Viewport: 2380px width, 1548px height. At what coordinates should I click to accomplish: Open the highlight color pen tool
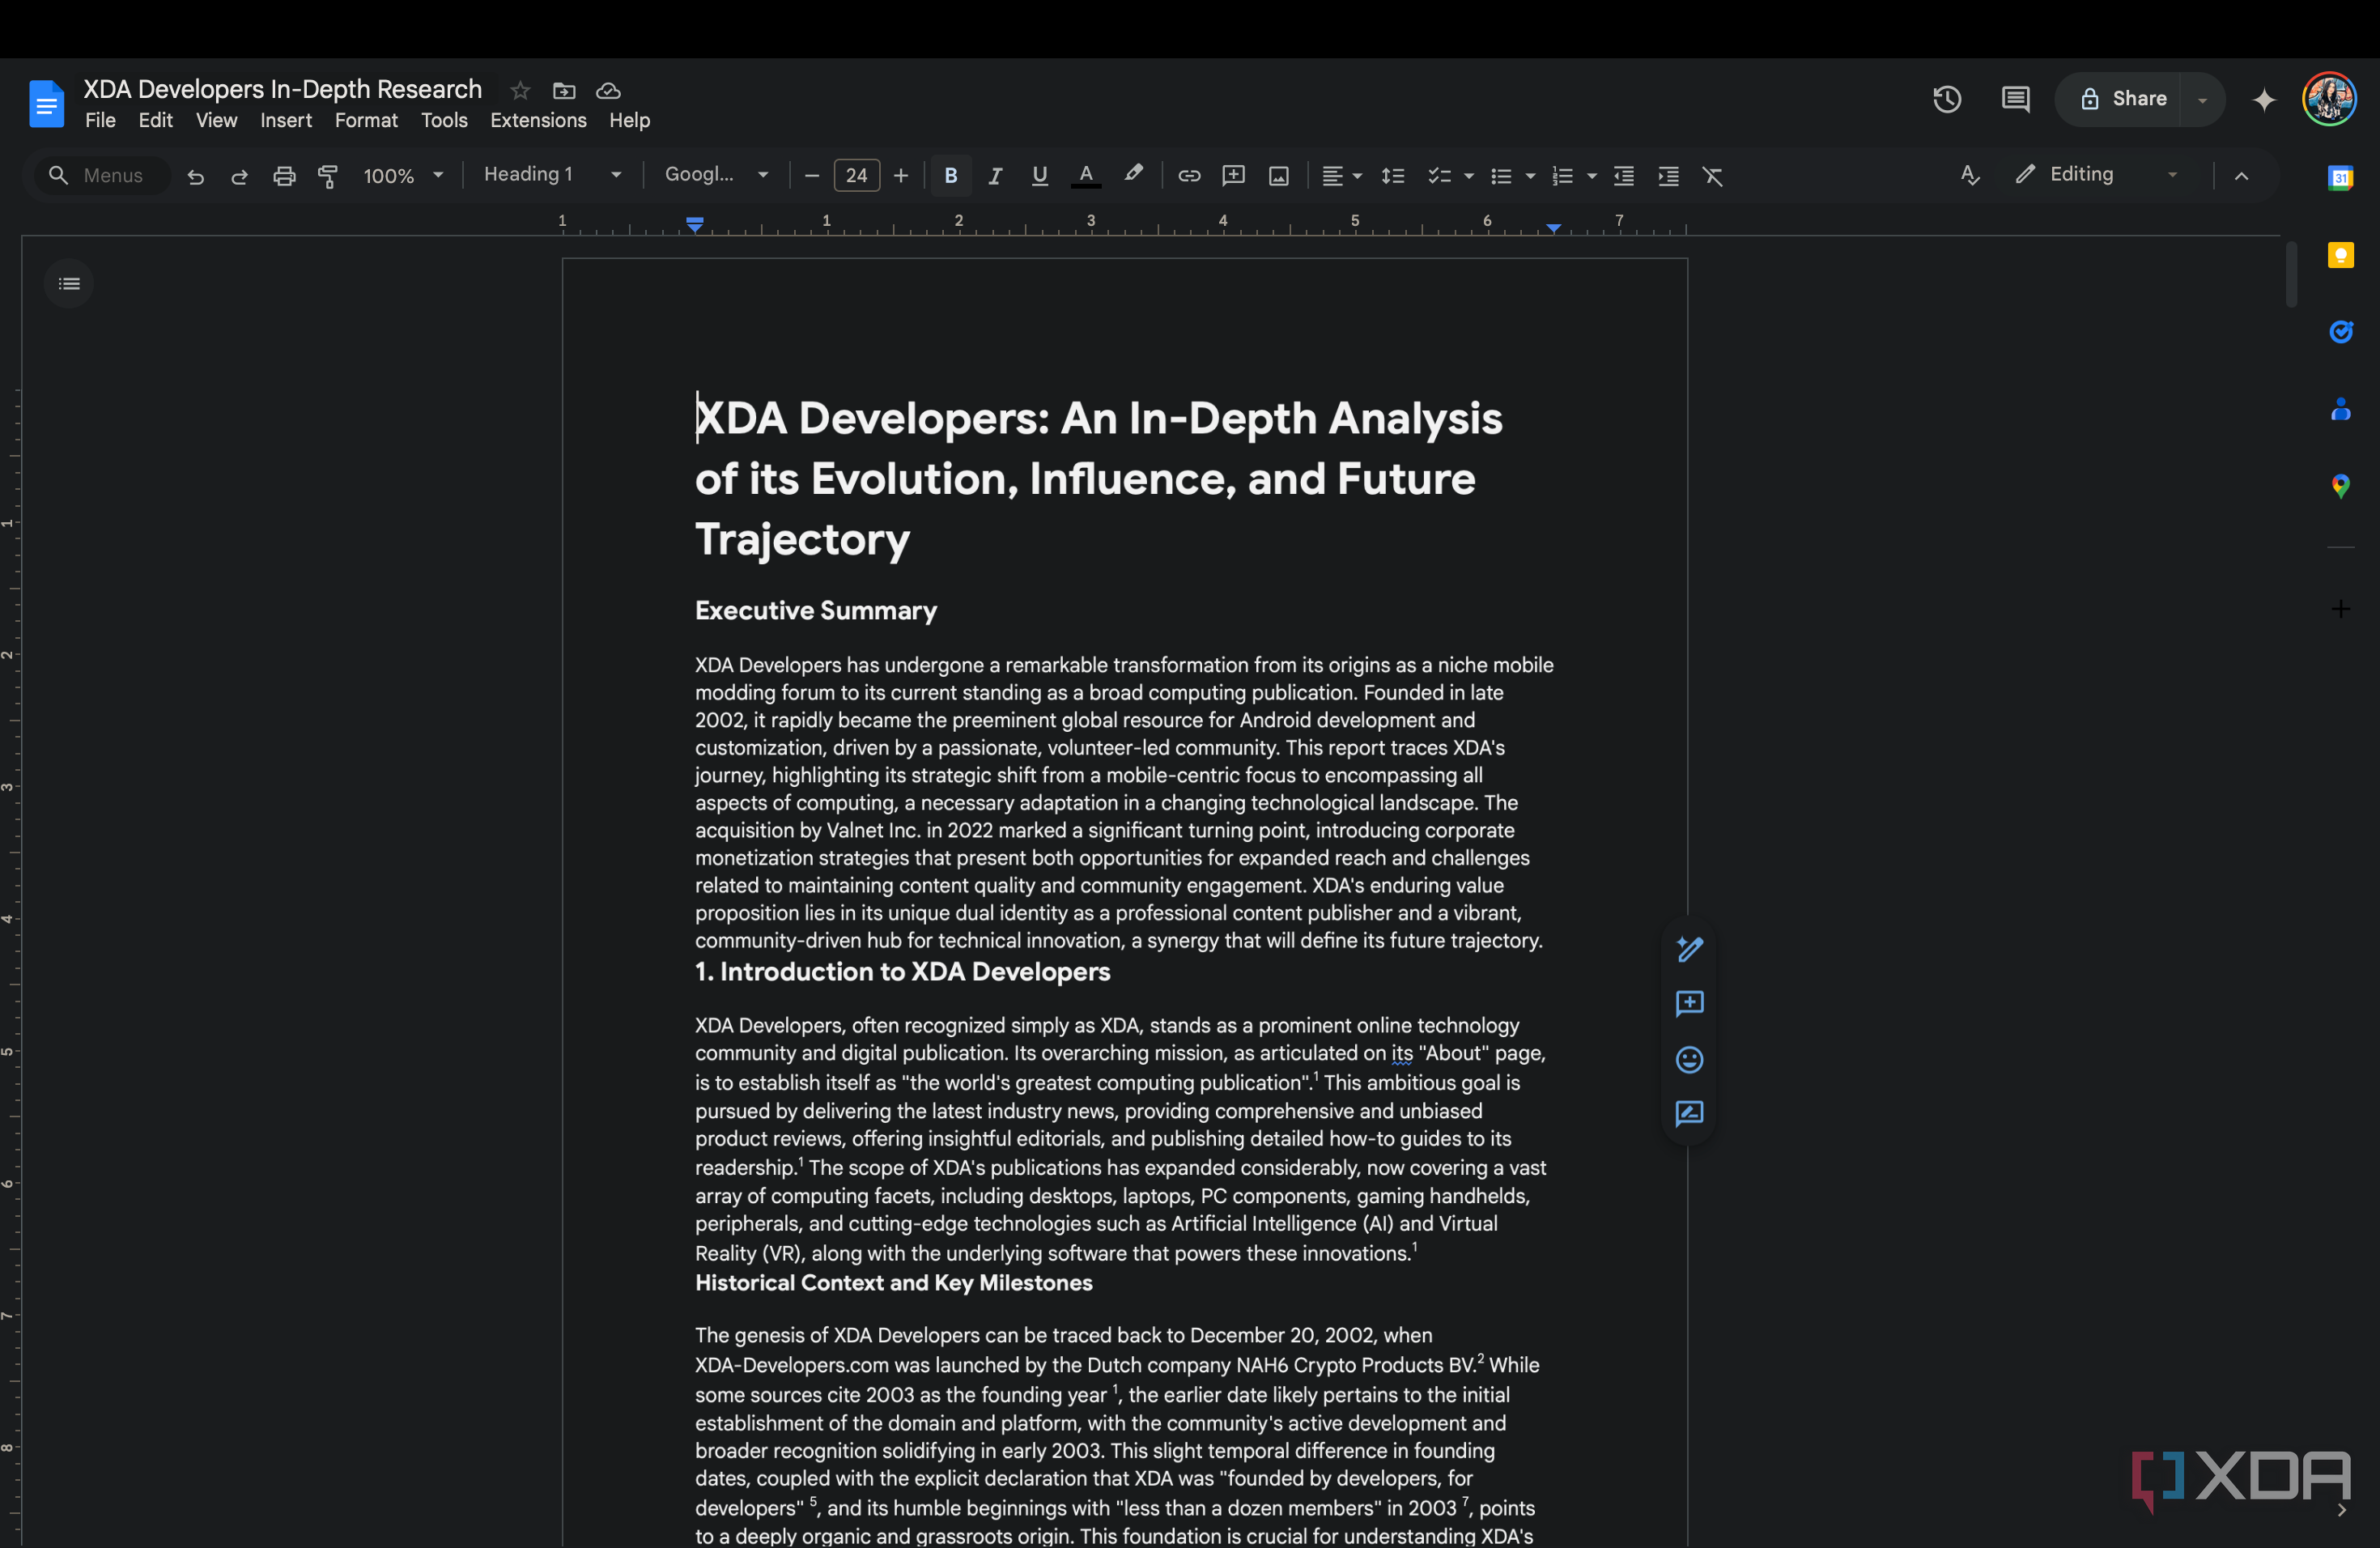click(x=1133, y=175)
